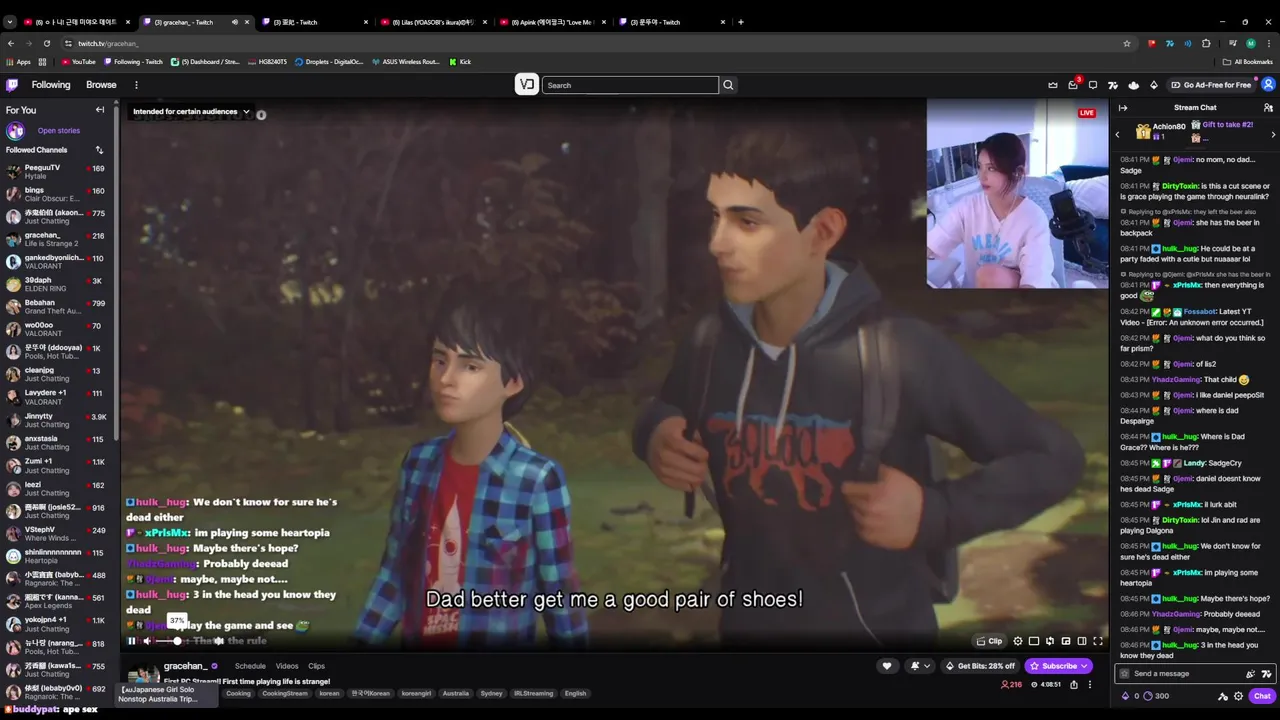This screenshot has width=1280, height=720.
Task: Click the cowboy hat icon in top bar
Action: [1133, 85]
